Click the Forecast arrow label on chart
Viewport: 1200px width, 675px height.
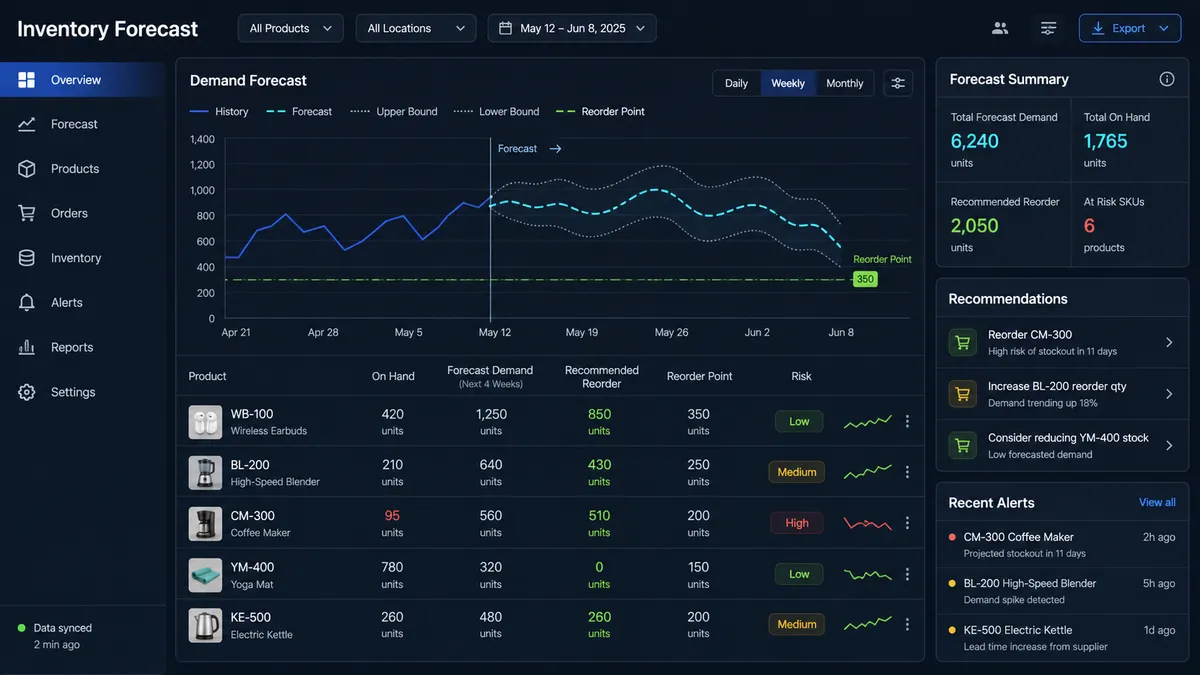click(x=529, y=148)
